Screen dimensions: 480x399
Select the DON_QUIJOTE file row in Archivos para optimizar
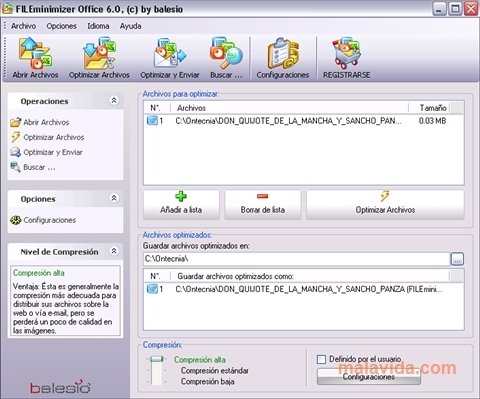tap(303, 121)
